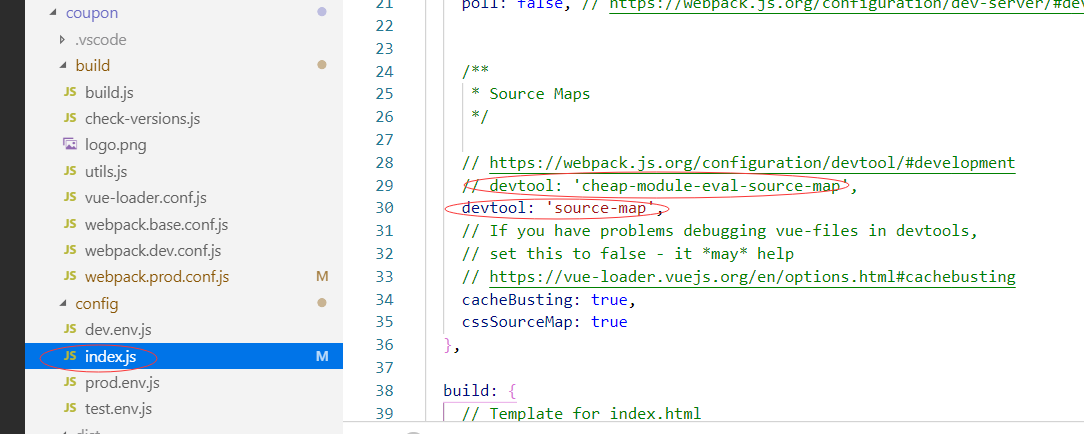Expand the .vscode folder

tap(63, 39)
